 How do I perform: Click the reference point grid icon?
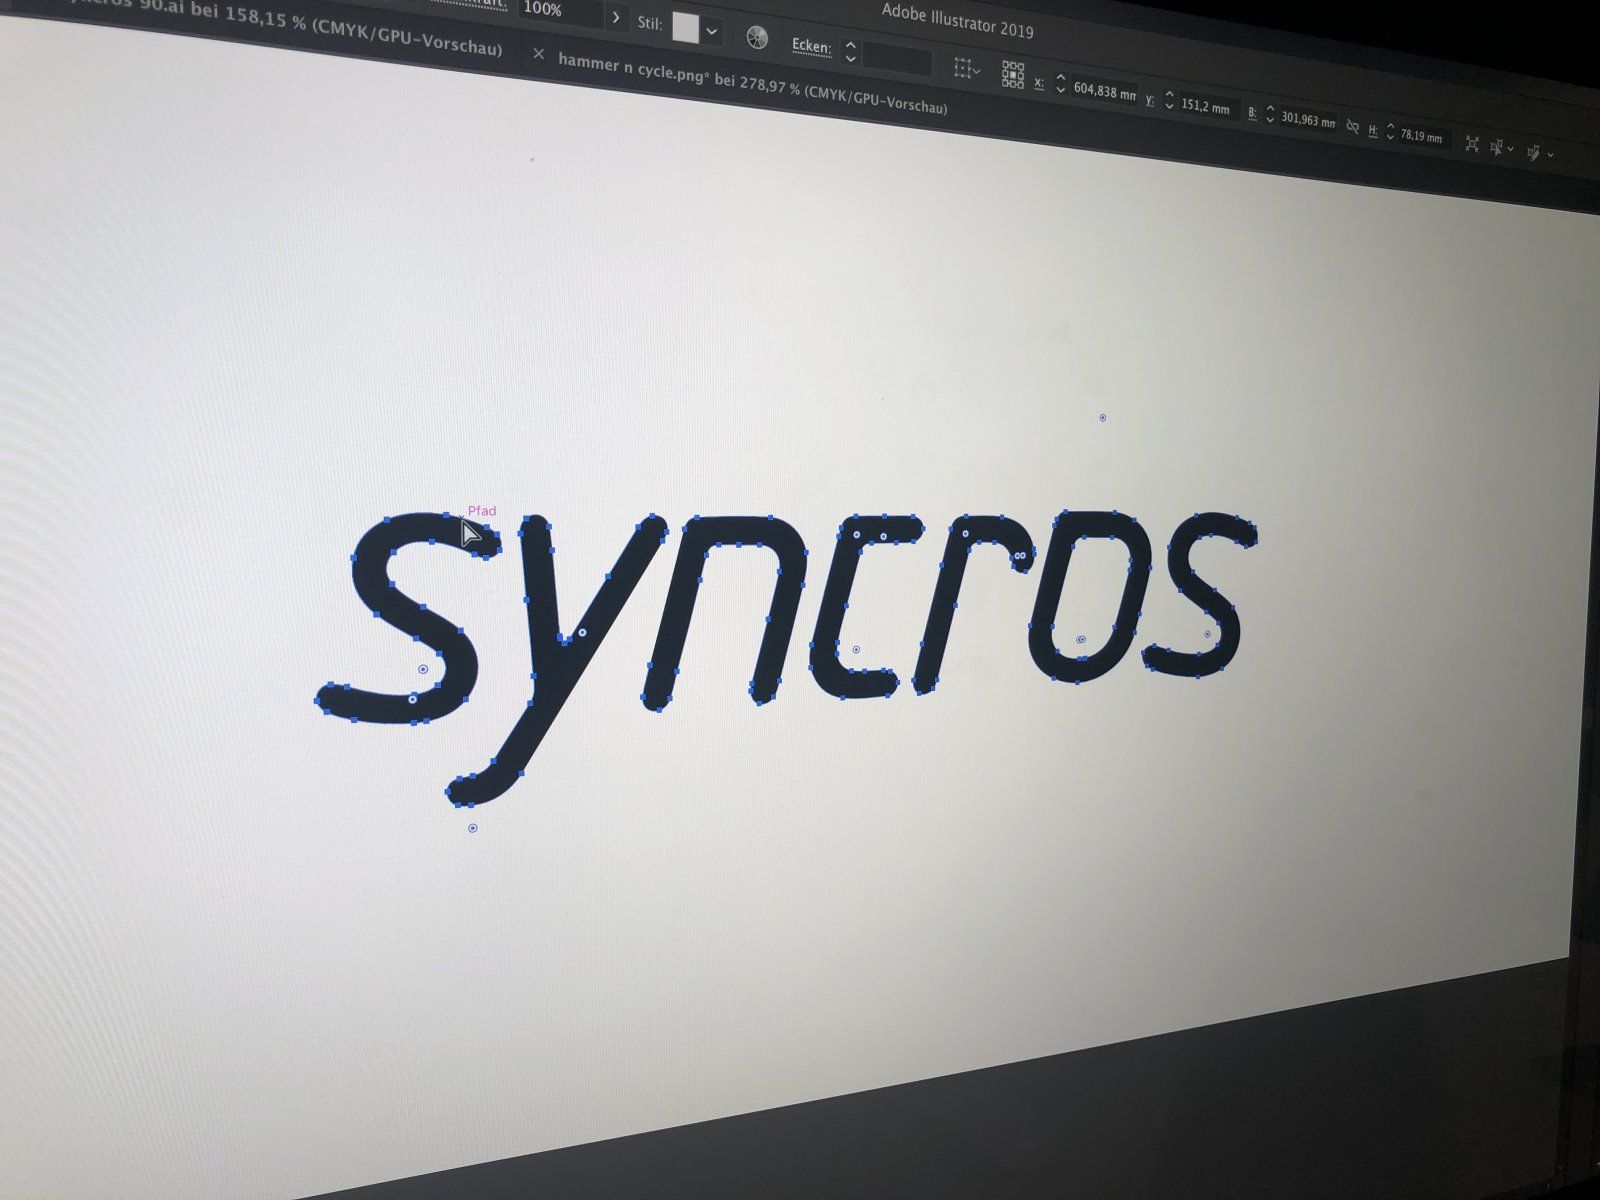[1012, 75]
